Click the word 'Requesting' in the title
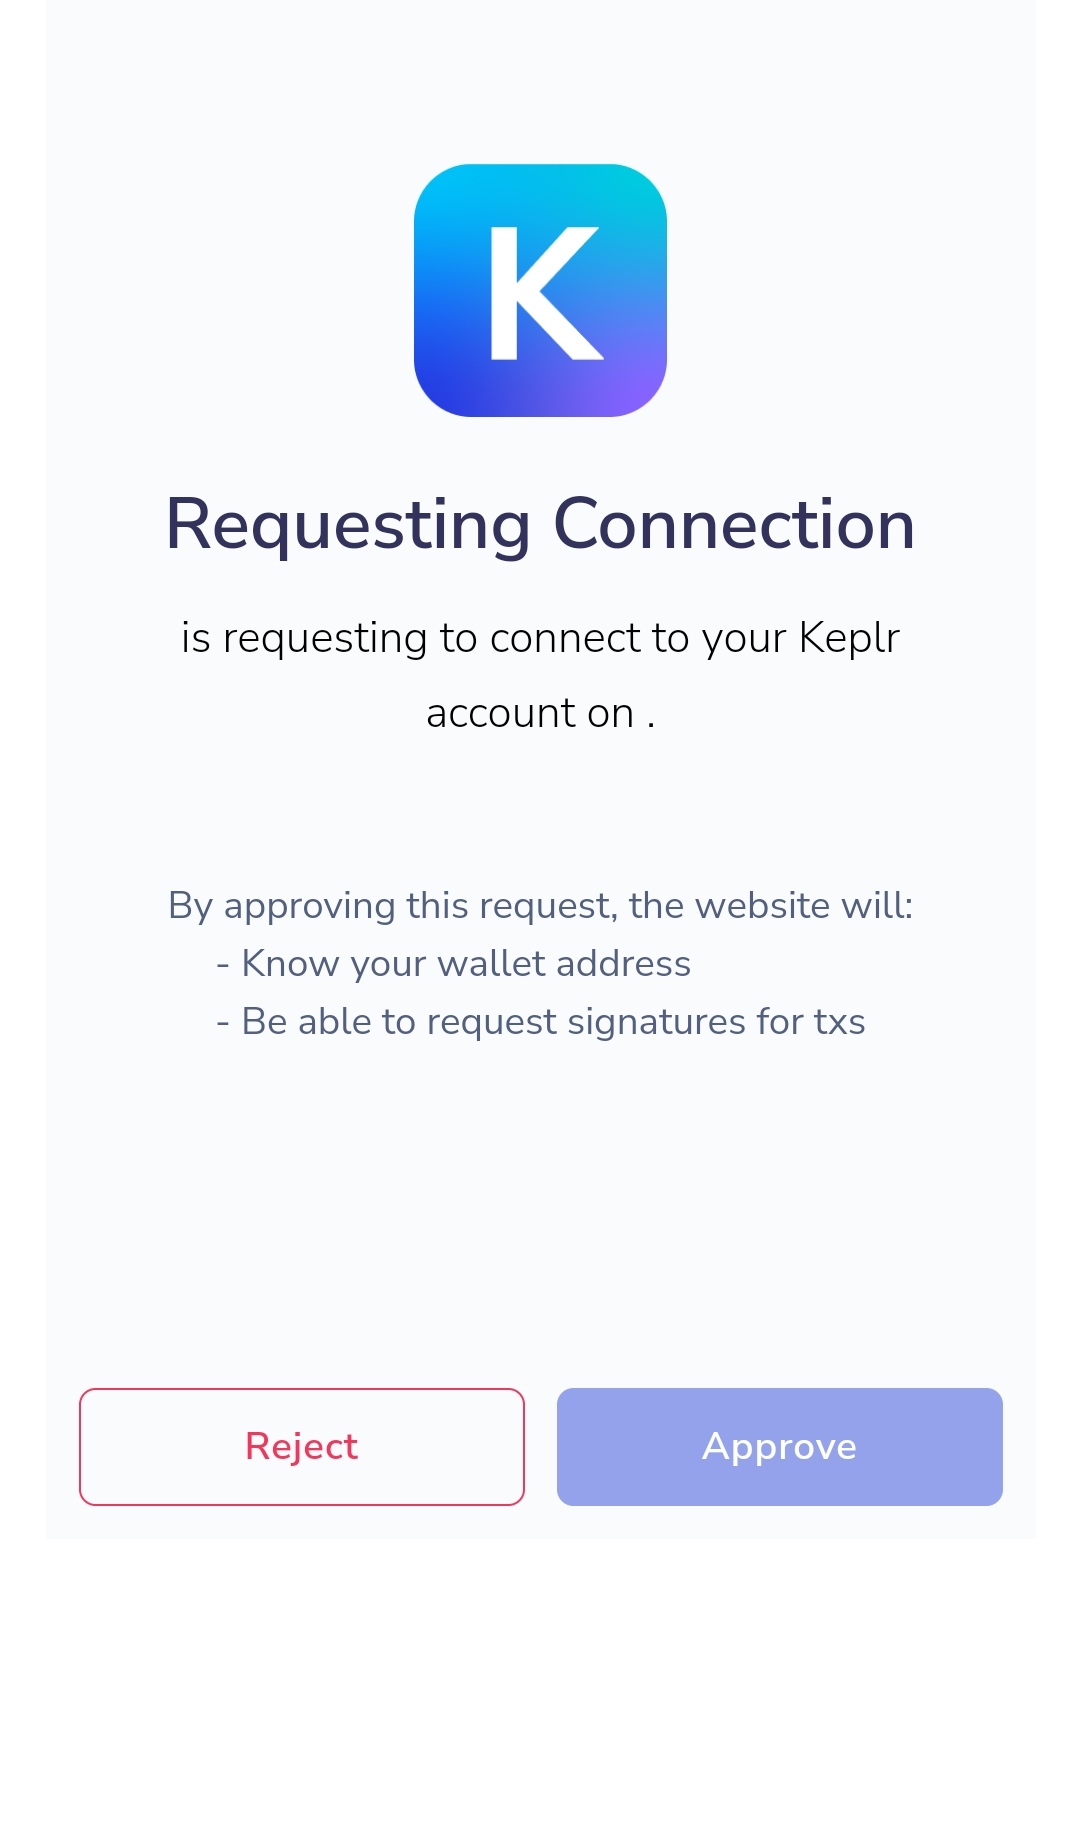Viewport: 1080px width, 1842px height. (x=348, y=525)
